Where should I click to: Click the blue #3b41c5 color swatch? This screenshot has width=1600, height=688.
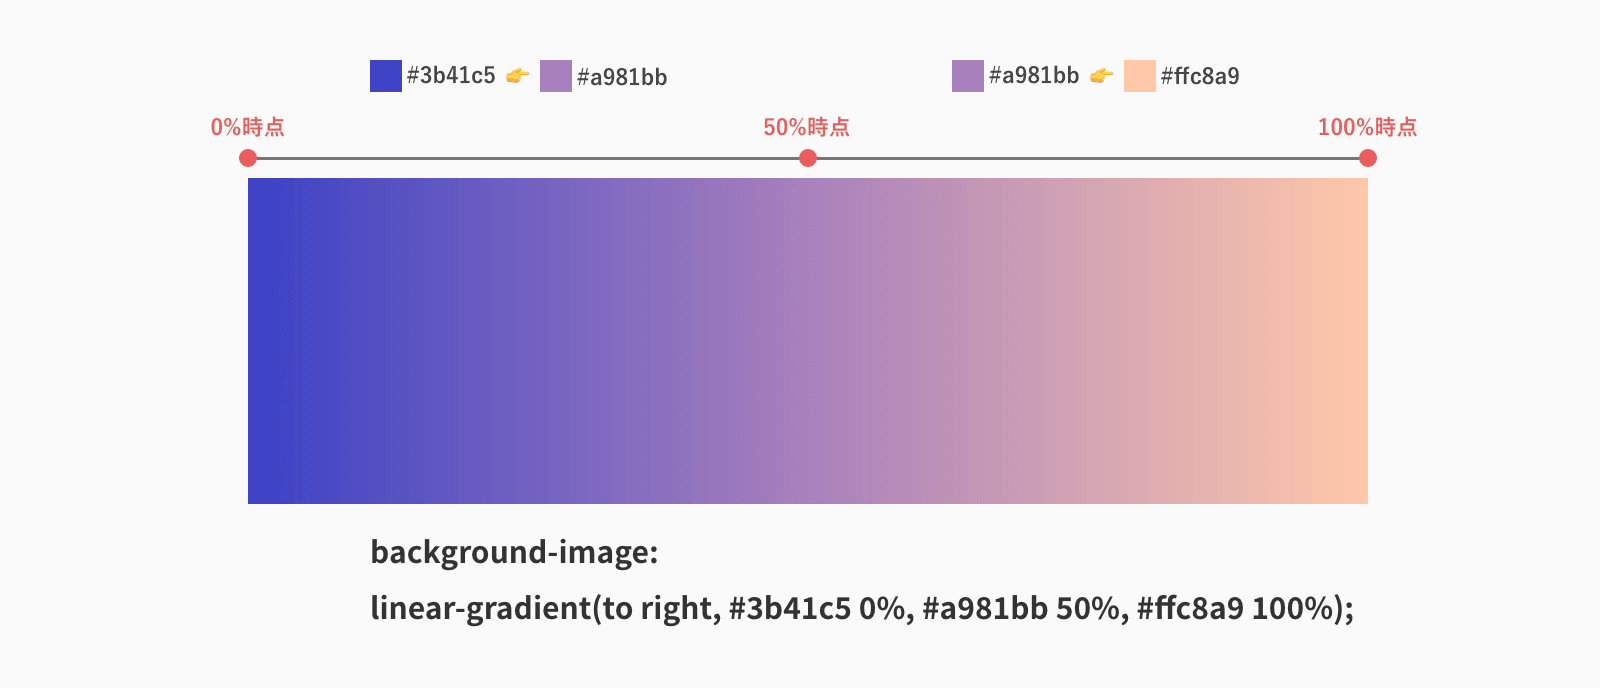pos(386,76)
